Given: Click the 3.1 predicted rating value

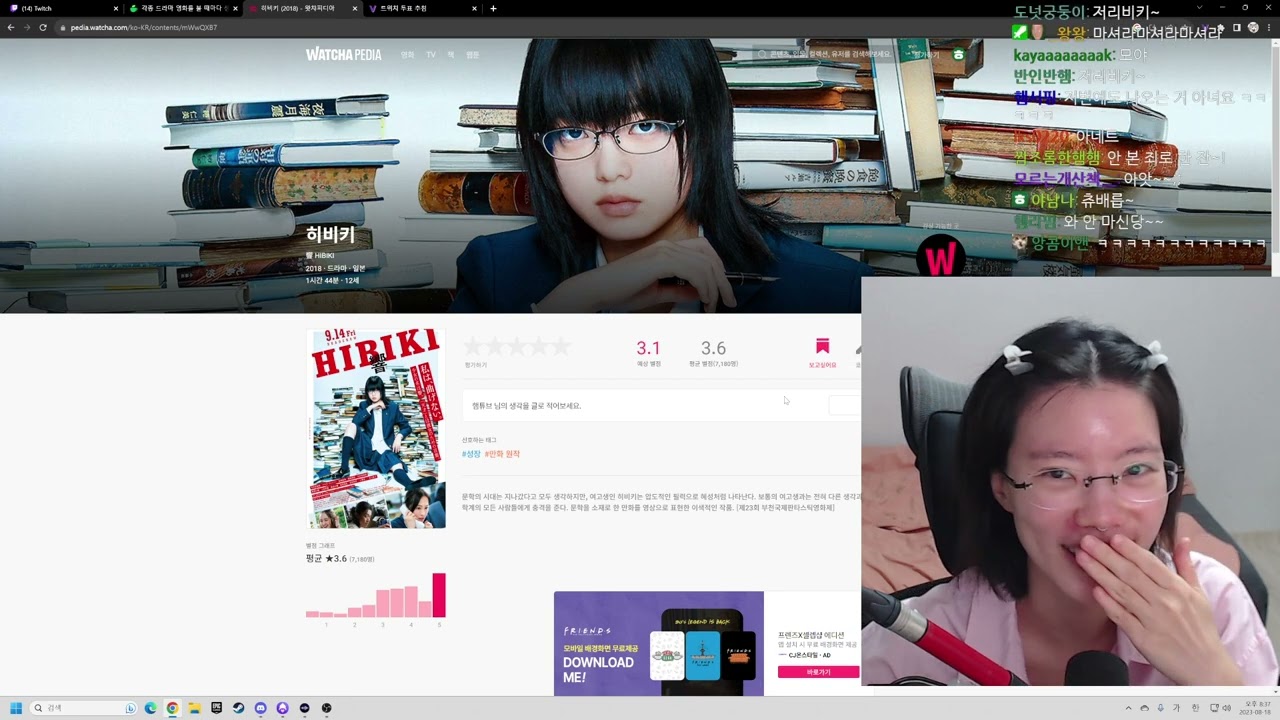Looking at the screenshot, I should [x=648, y=348].
